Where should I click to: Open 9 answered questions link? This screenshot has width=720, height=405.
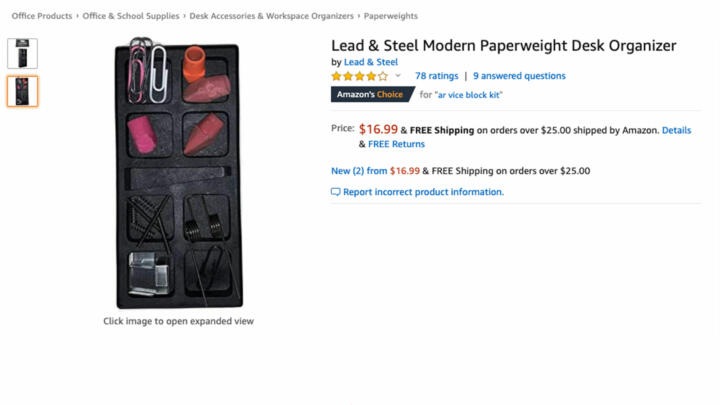pyautogui.click(x=519, y=76)
